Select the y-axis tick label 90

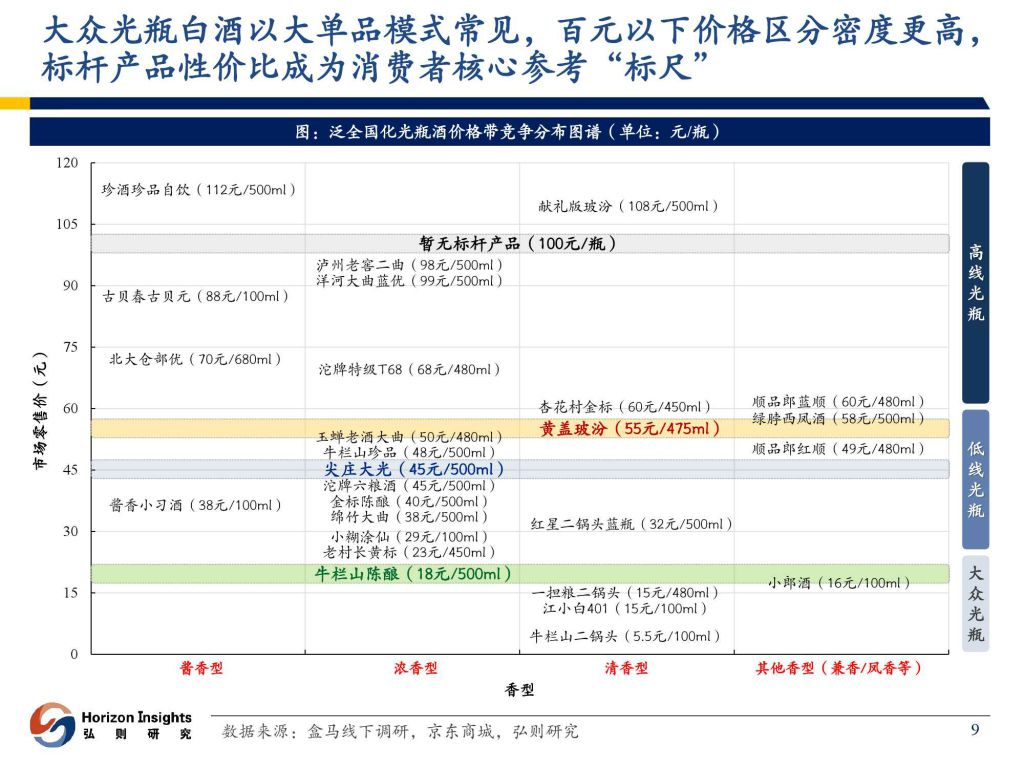point(71,285)
